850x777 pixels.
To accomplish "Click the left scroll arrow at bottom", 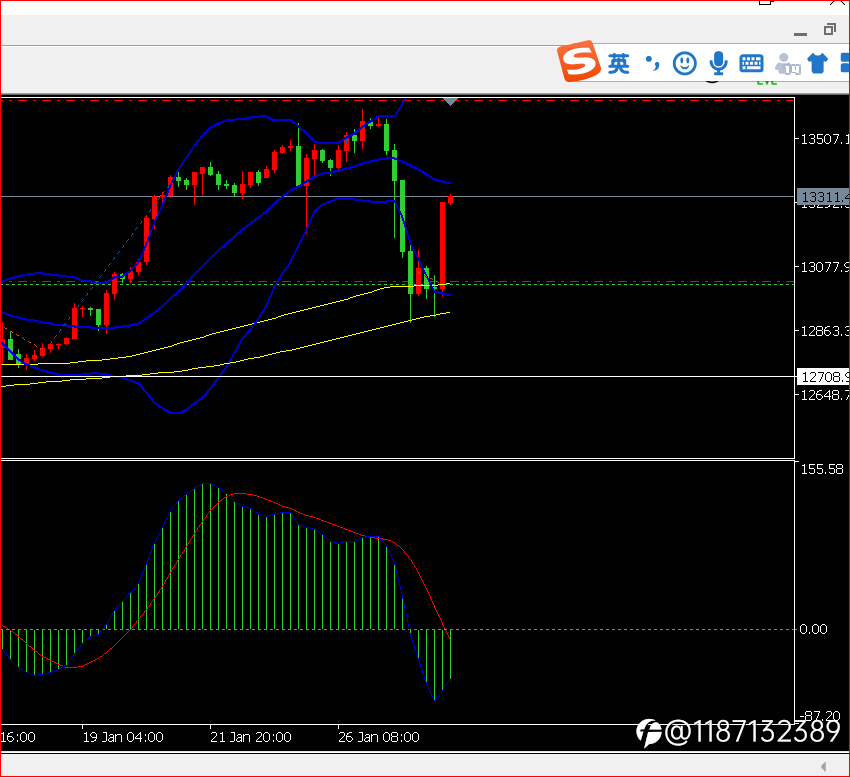I will click(823, 767).
